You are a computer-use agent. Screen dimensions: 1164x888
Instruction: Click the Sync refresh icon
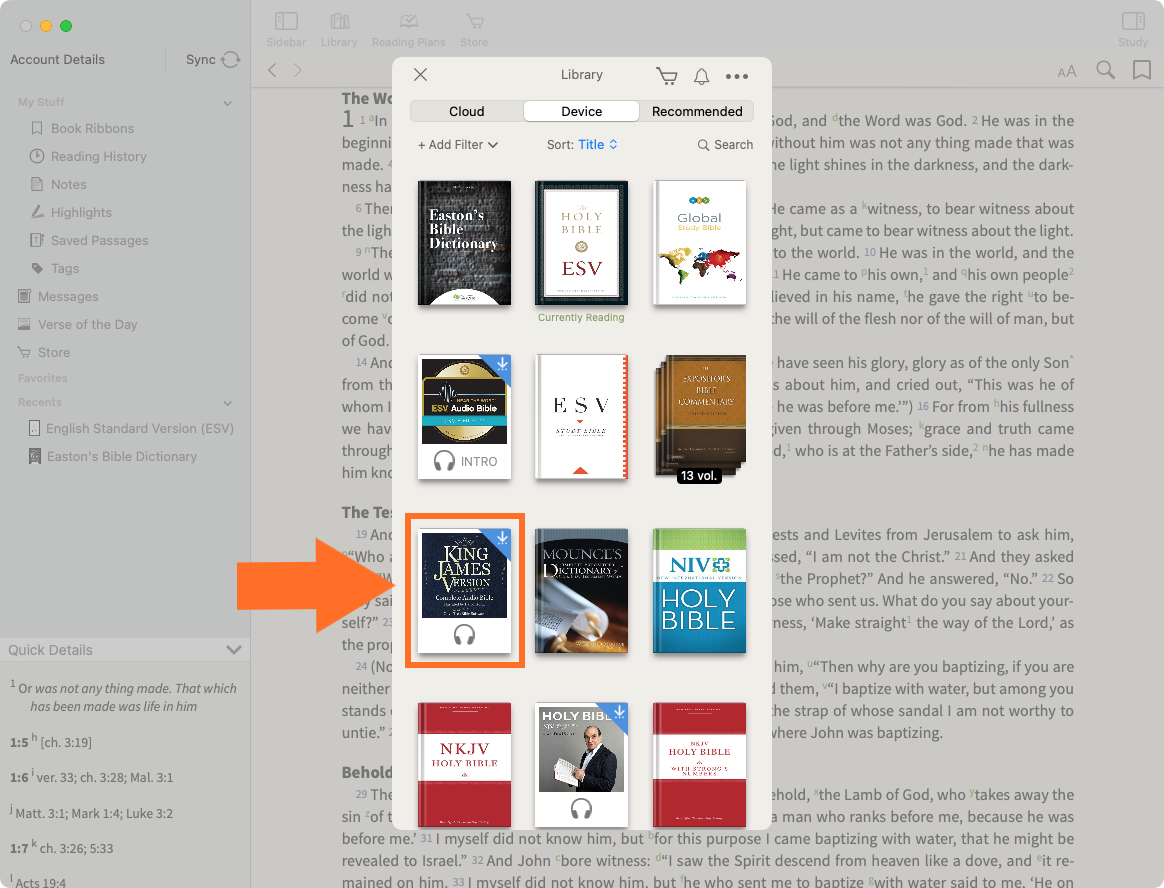click(231, 60)
